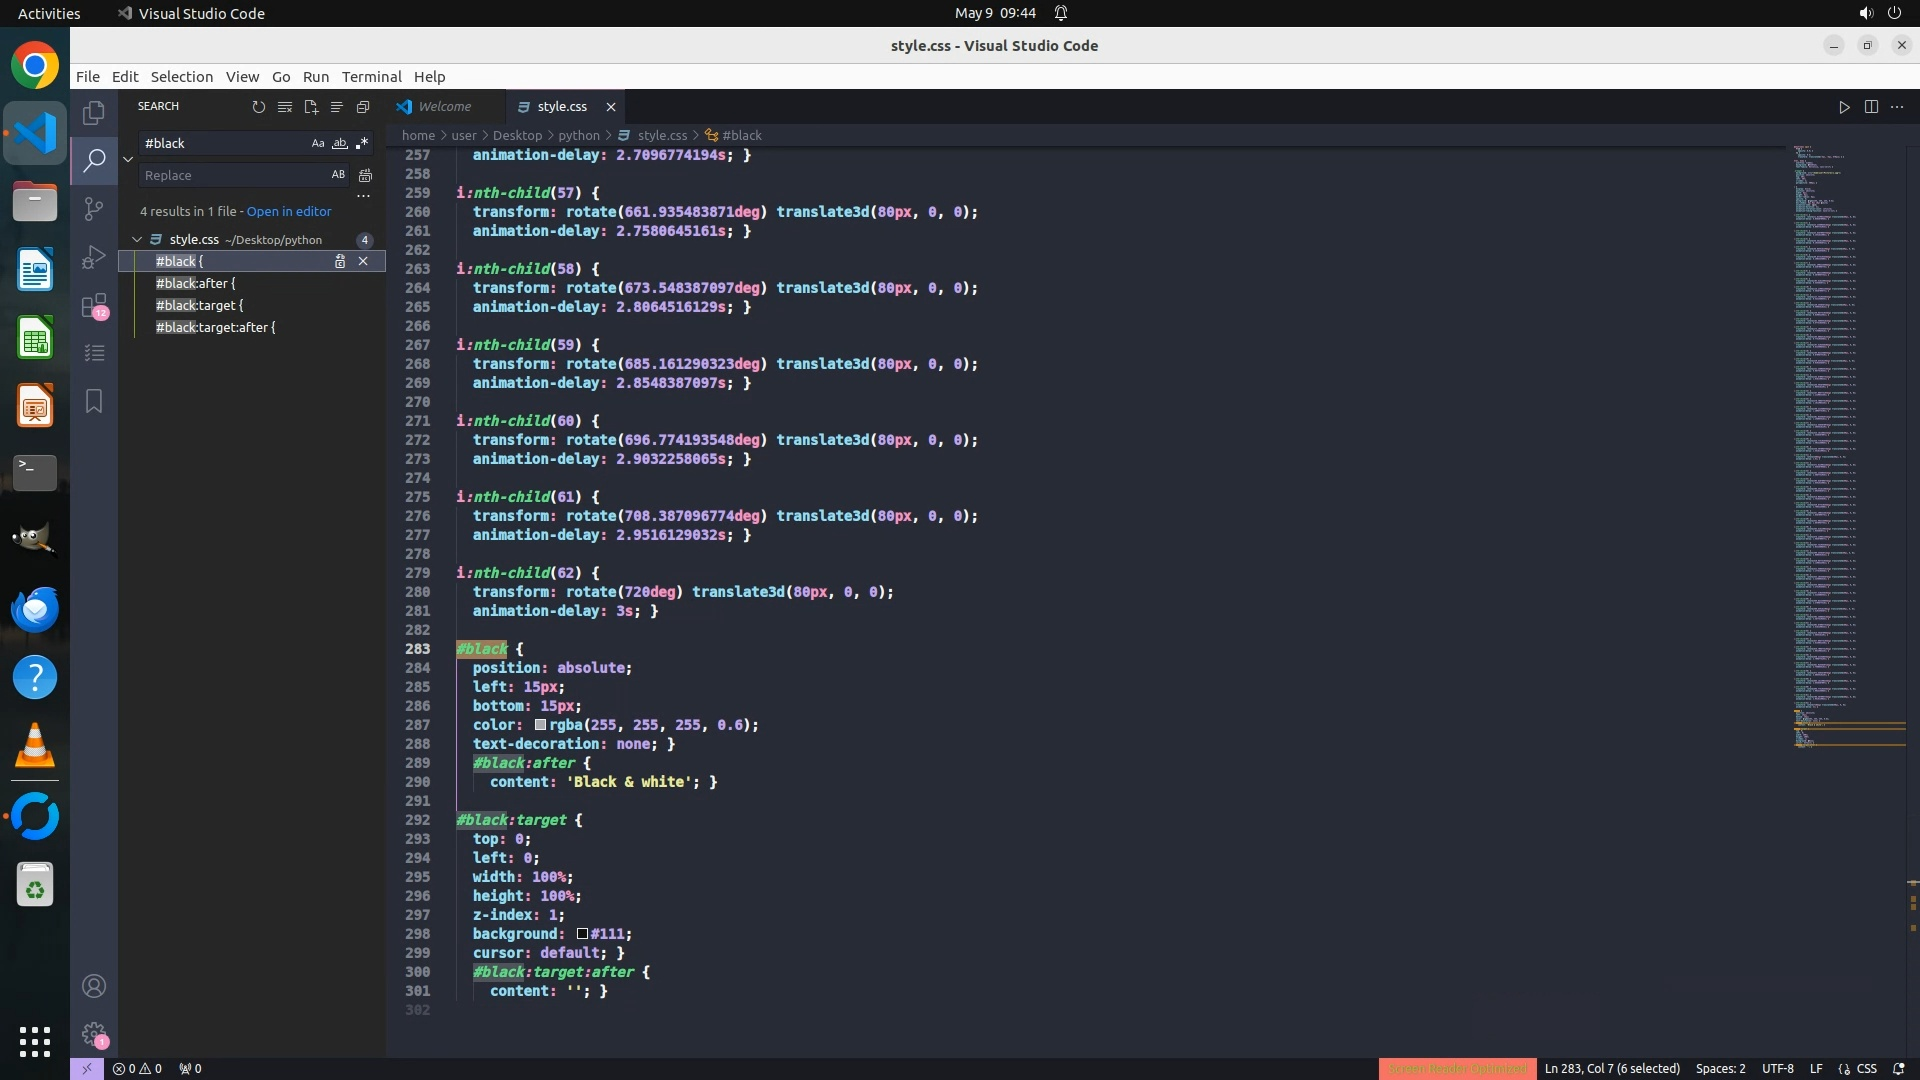Split the editor right
Viewport: 1920px width, 1080px height.
[1871, 107]
